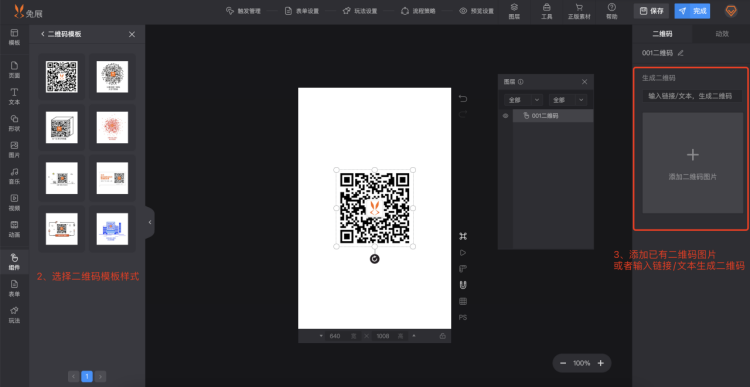Open 正版素材 licensed materials
Screen dimensions: 750x387
579,11
